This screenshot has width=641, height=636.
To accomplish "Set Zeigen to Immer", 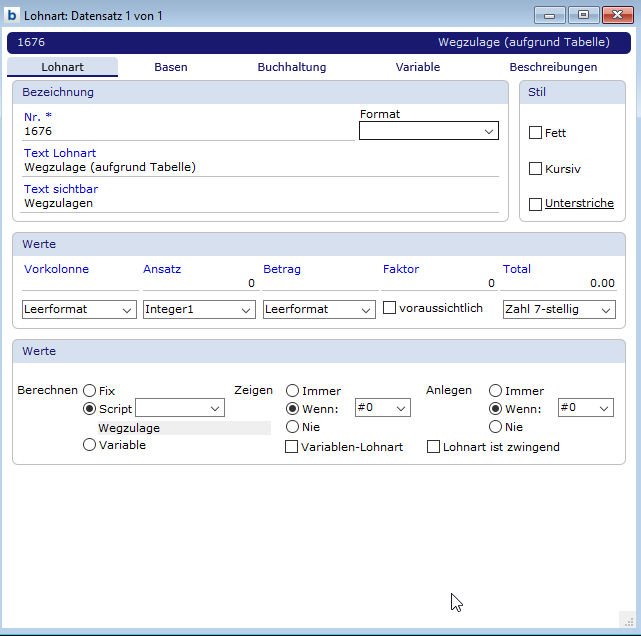I will (x=293, y=391).
